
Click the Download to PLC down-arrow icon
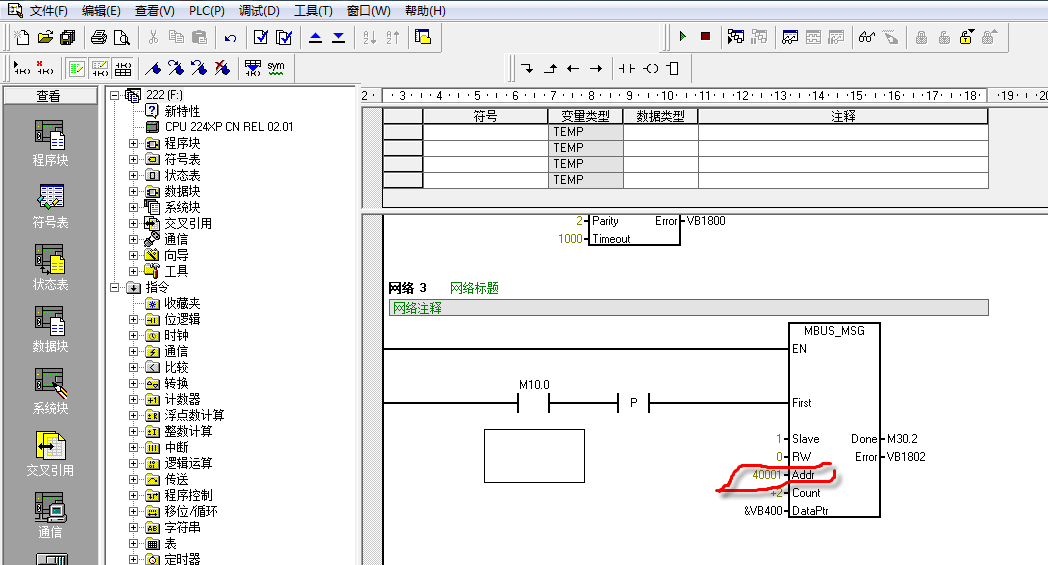pos(338,37)
